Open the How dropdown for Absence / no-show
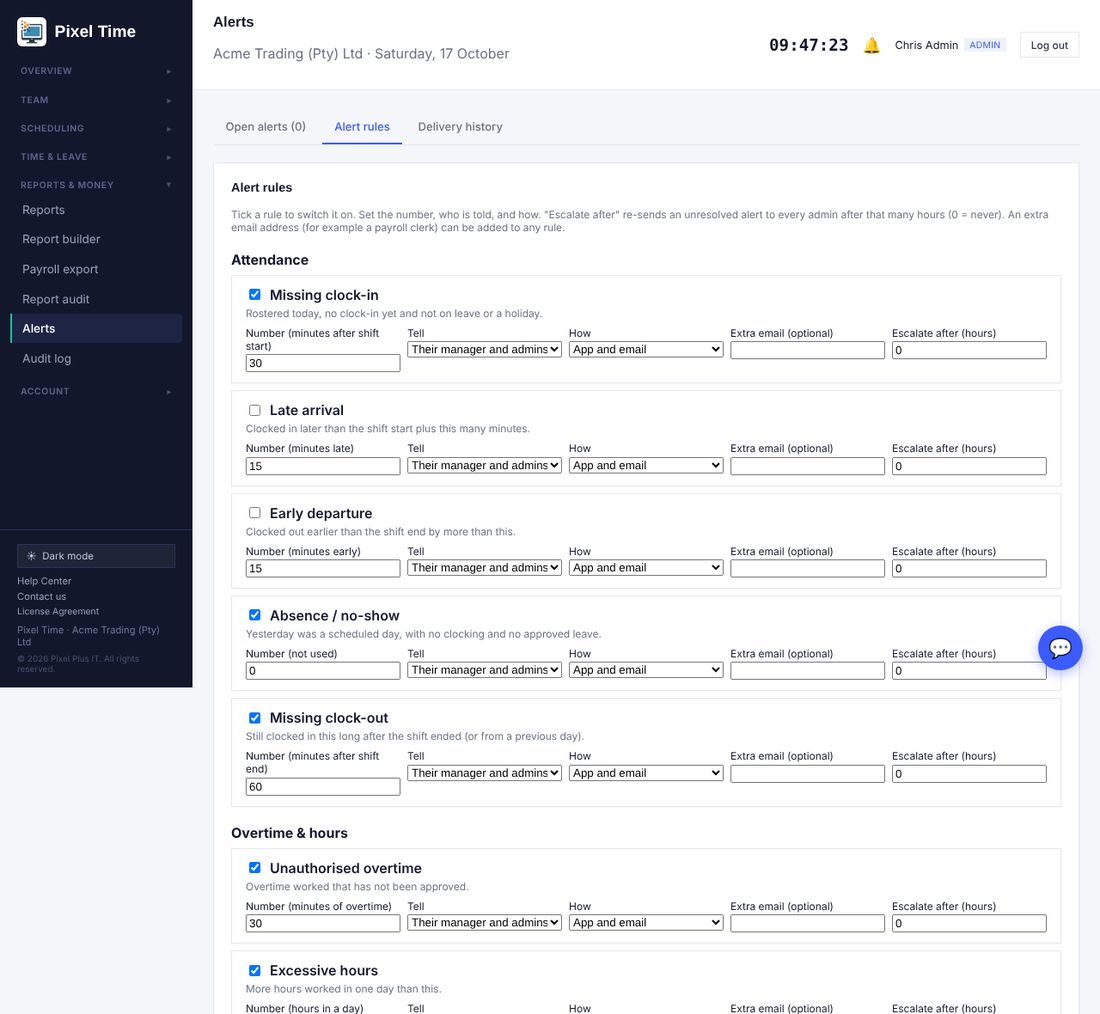Screen dimensions: 1100x1014 (645, 670)
